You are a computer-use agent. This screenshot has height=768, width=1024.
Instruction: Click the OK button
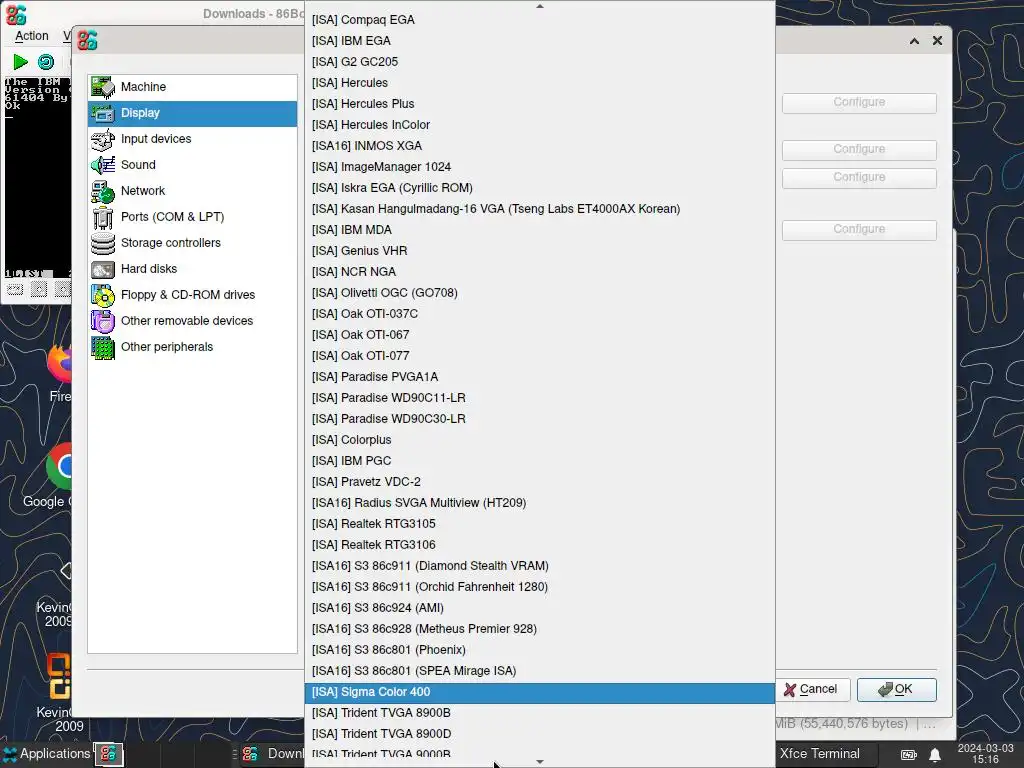coord(896,690)
